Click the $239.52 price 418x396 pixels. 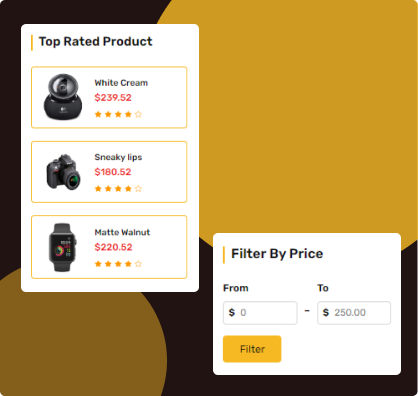[113, 98]
